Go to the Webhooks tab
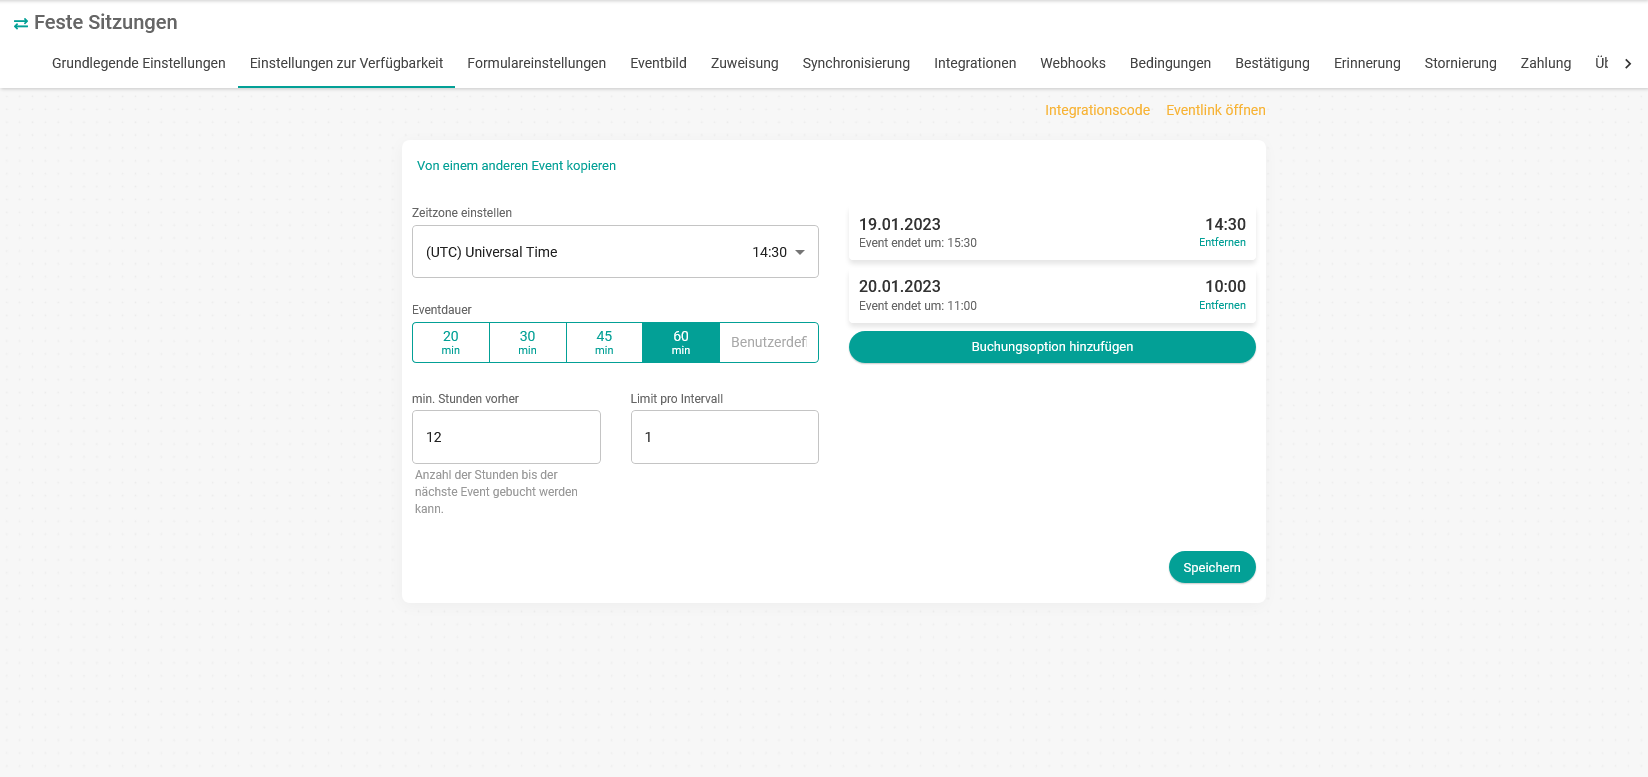 pos(1072,63)
